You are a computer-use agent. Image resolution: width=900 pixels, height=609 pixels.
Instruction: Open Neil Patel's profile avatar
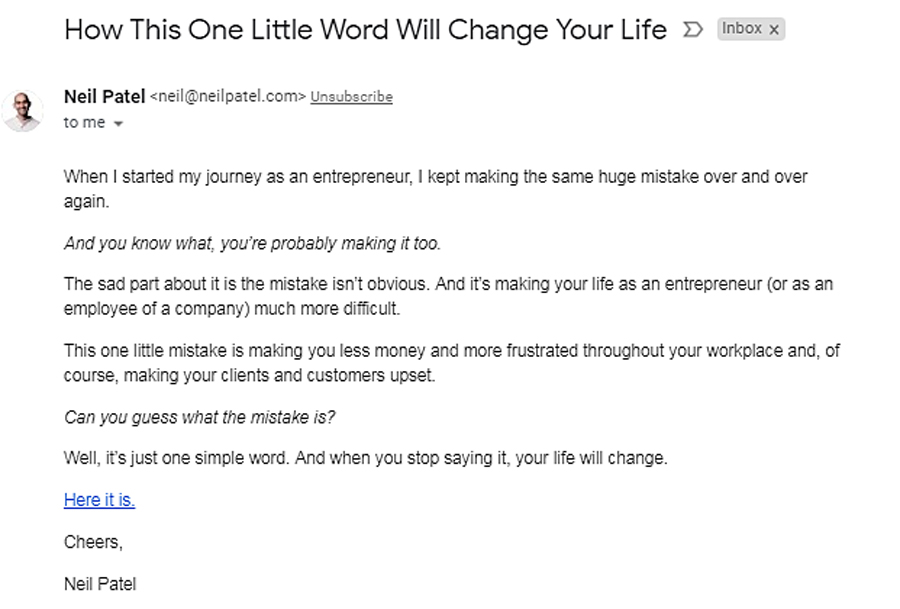[23, 110]
